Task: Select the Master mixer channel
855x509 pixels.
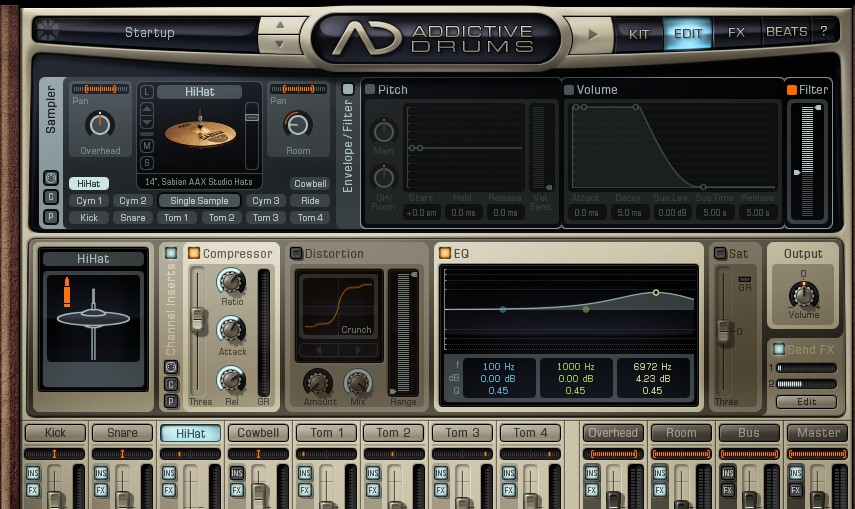Action: (818, 433)
